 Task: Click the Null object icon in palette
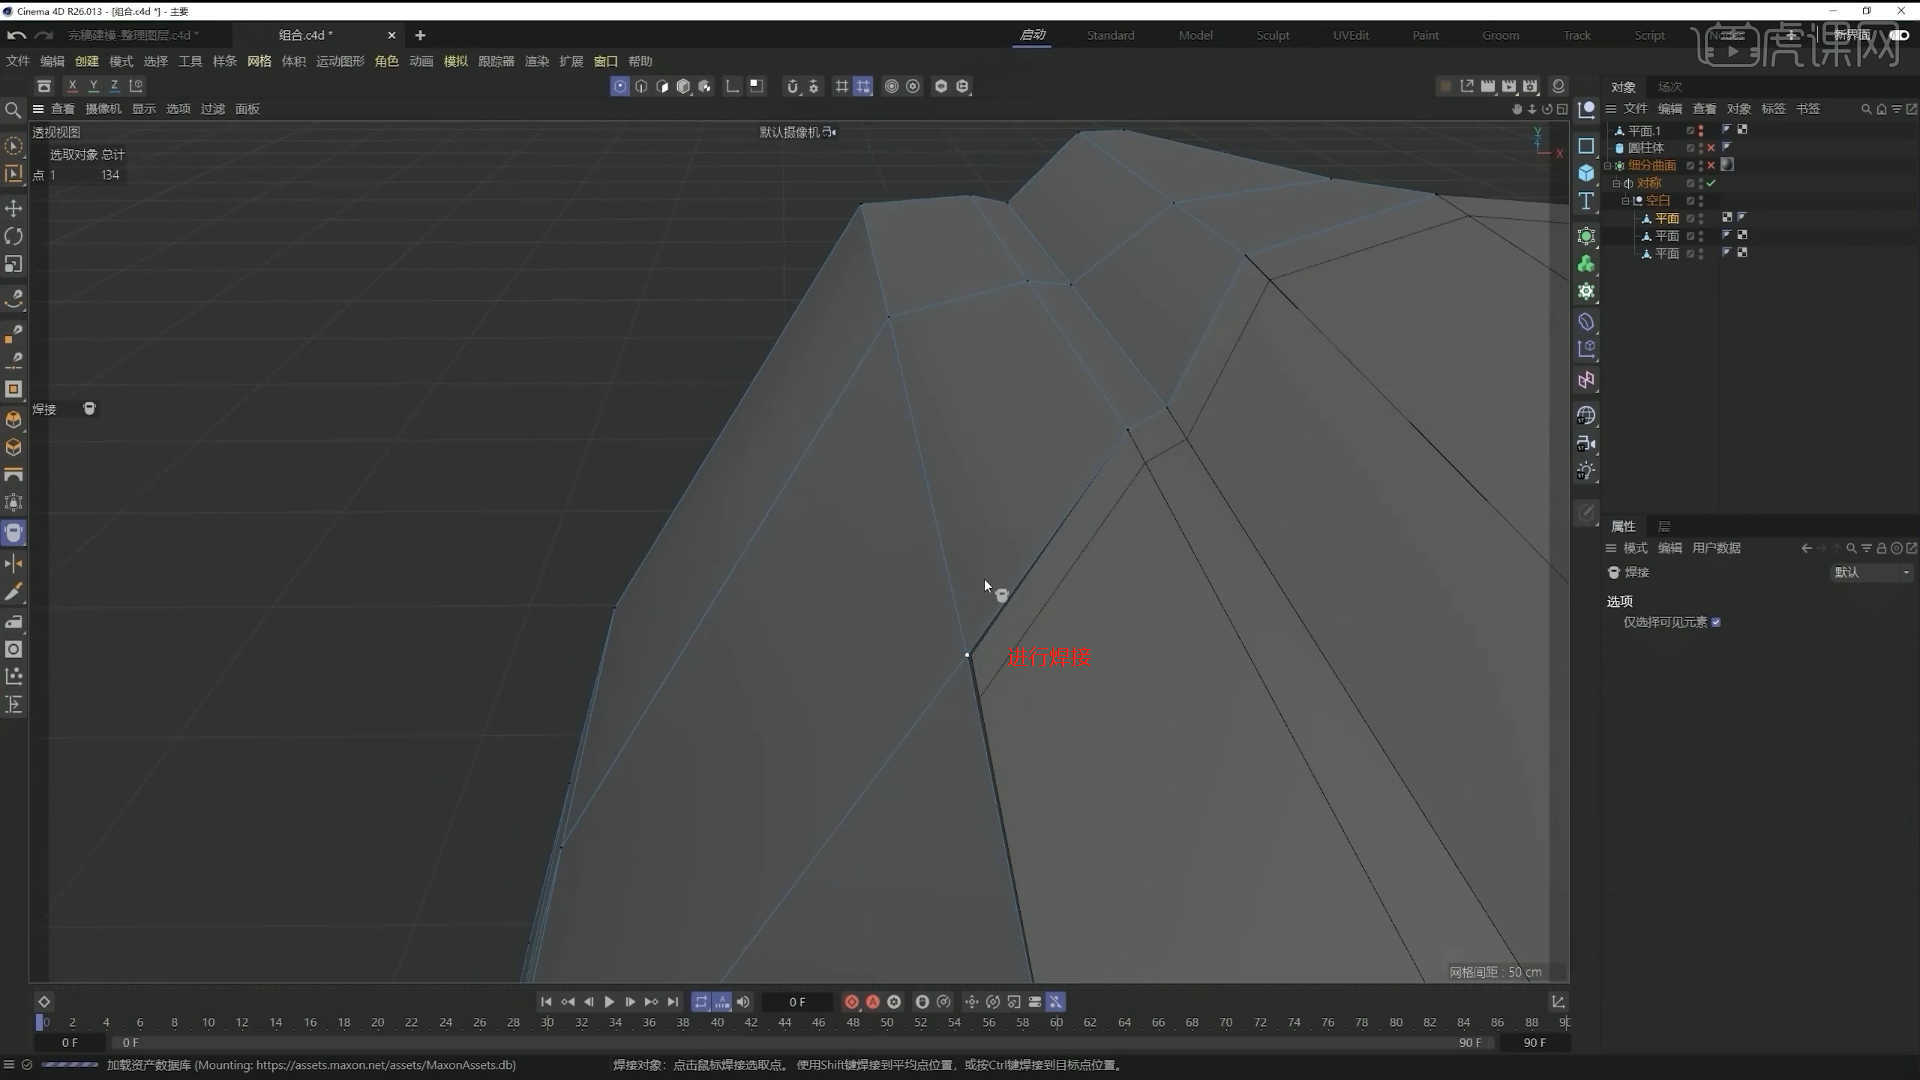1586,110
